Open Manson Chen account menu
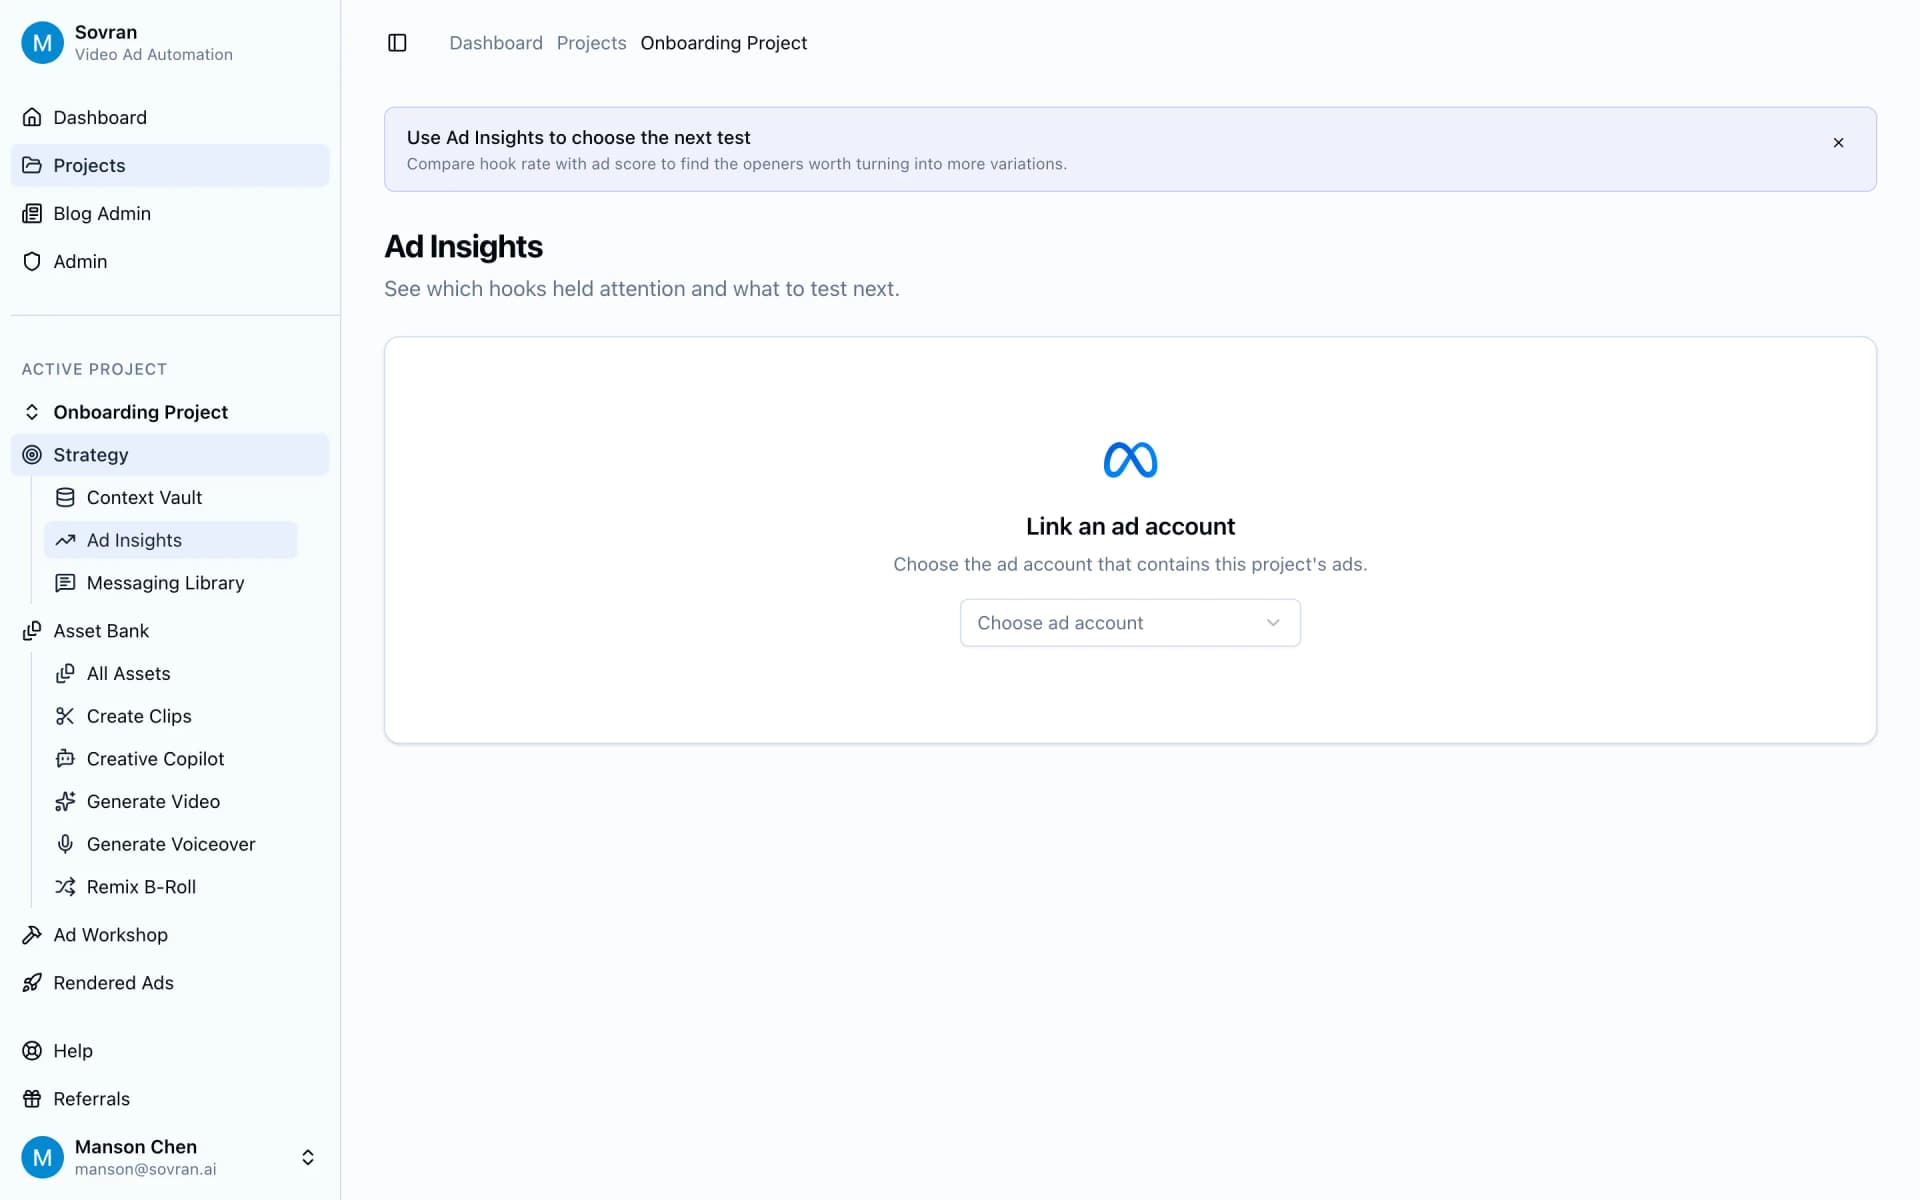This screenshot has width=1920, height=1200. coord(170,1157)
